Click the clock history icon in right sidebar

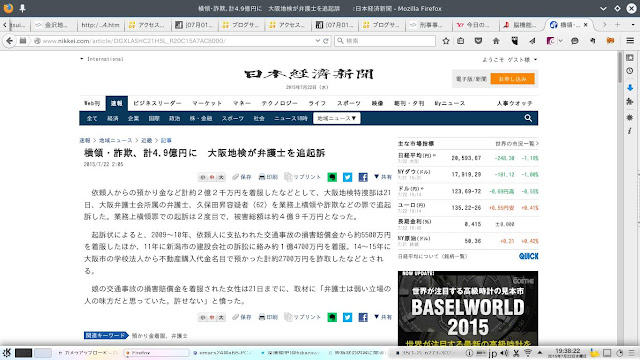tap(630, 71)
